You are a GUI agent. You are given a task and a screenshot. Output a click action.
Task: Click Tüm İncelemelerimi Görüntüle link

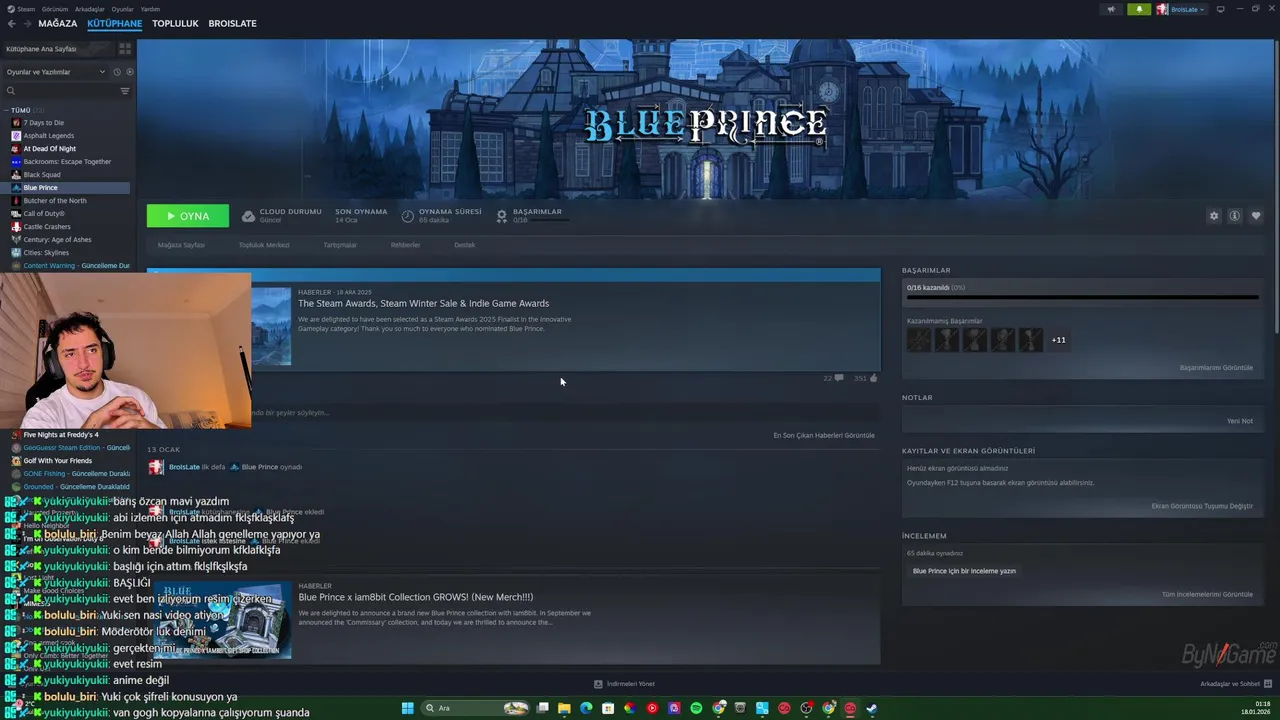(1207, 594)
